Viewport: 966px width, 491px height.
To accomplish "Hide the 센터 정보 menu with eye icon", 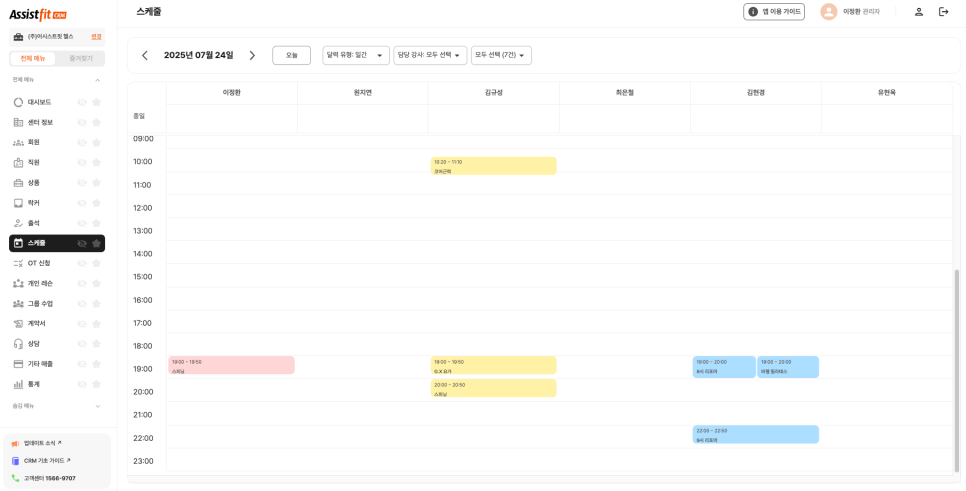I will tap(82, 122).
